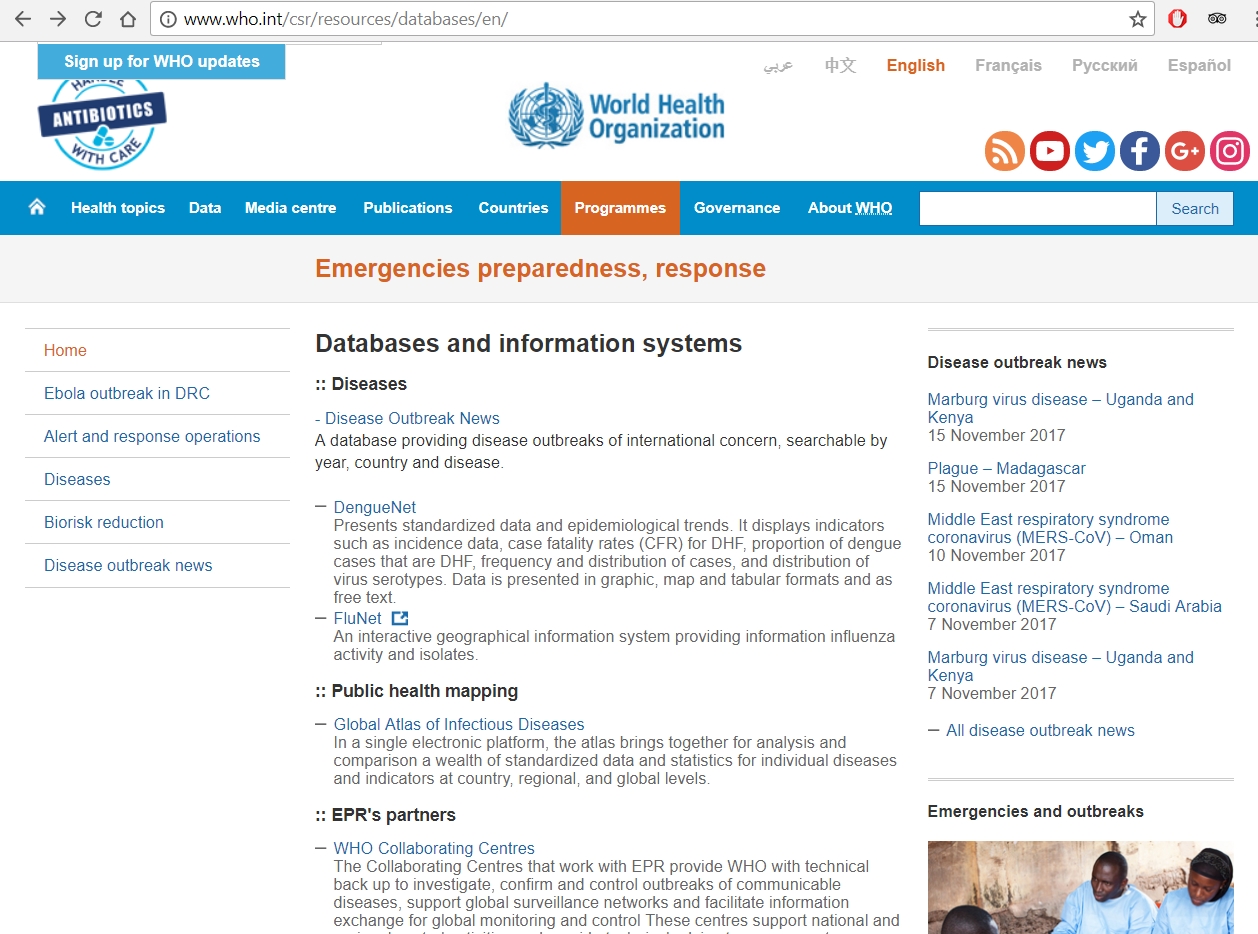
Task: Open the TripAdvisor owl extension icon
Action: 1217,19
